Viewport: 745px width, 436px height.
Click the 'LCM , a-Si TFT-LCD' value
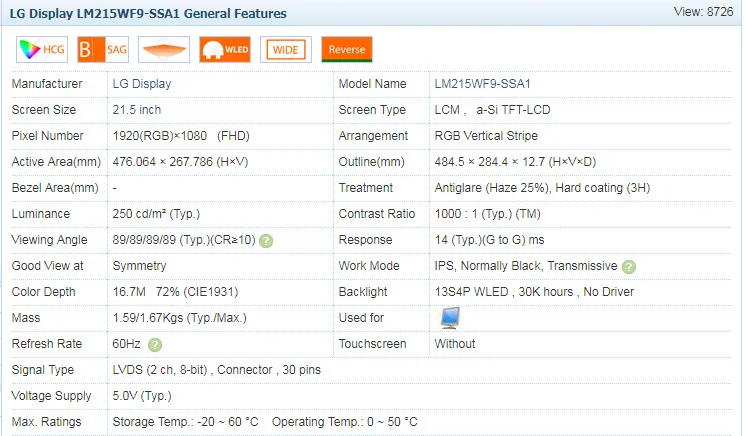492,110
